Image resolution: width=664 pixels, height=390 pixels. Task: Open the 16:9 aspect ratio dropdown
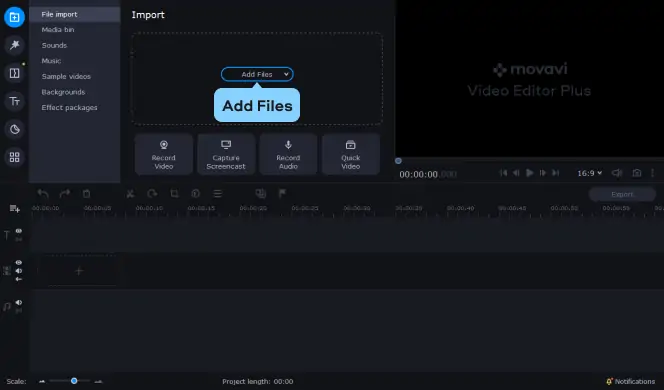[x=589, y=173]
